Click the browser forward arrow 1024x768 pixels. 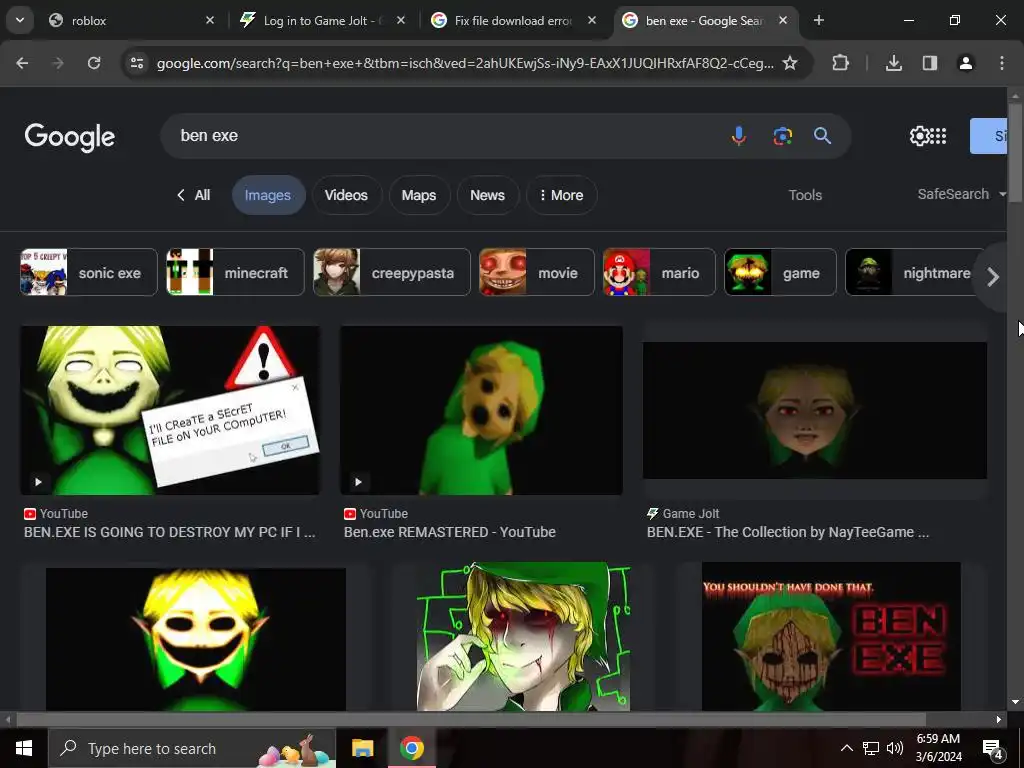[x=58, y=63]
